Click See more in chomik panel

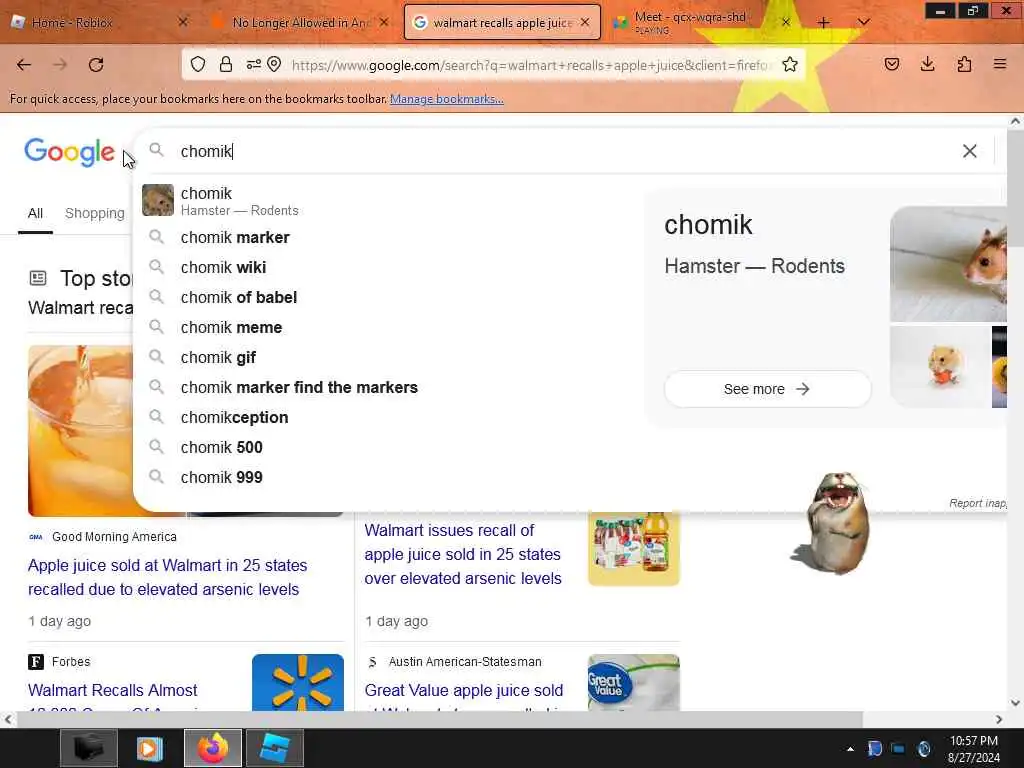click(767, 389)
